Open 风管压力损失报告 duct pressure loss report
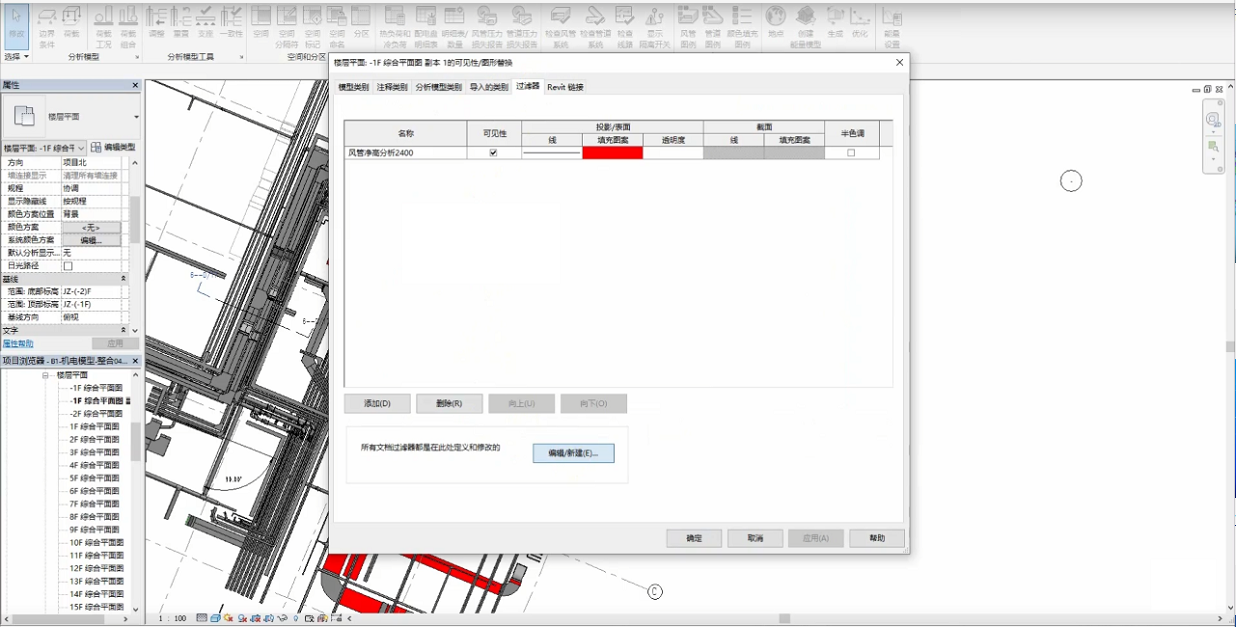Viewport: 1236px width, 627px height. tap(487, 26)
